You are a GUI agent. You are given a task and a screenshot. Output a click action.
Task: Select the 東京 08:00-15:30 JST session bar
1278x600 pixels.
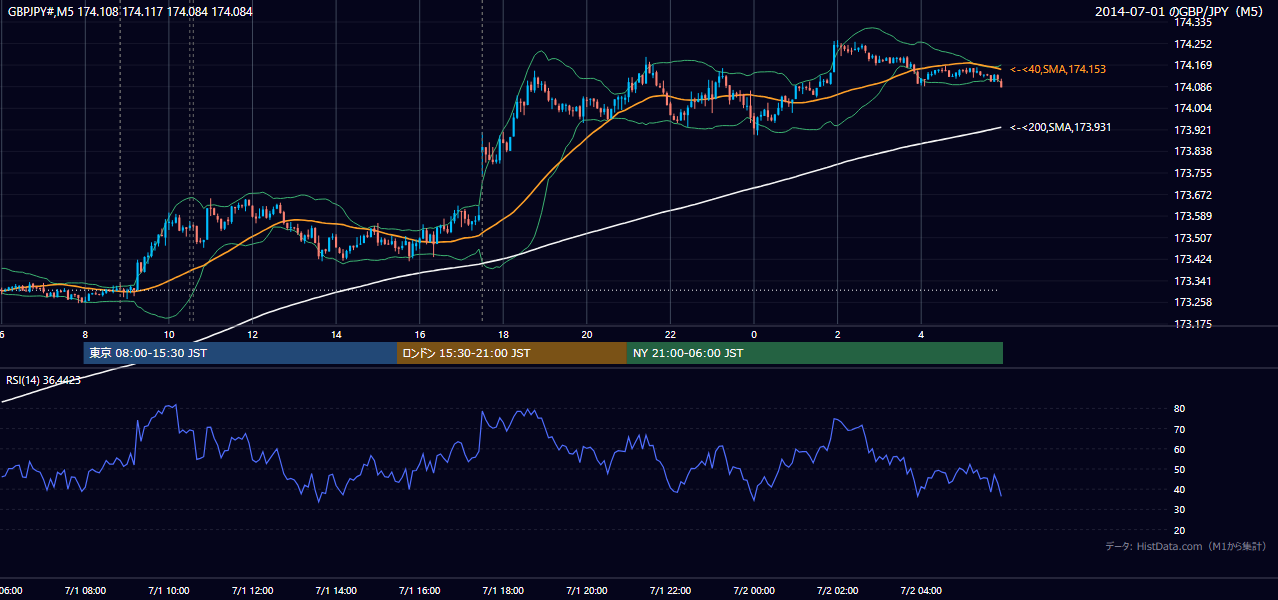[240, 353]
